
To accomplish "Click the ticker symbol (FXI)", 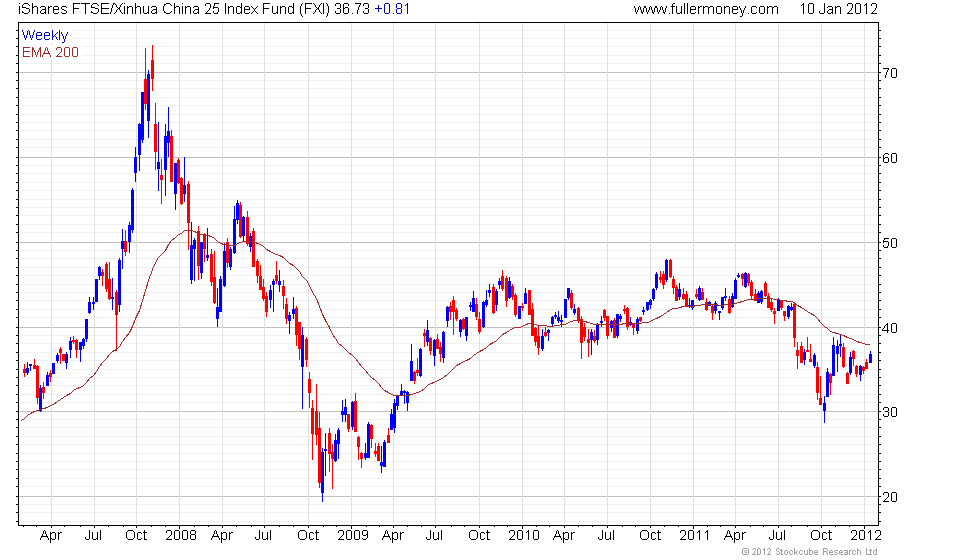I will point(315,9).
